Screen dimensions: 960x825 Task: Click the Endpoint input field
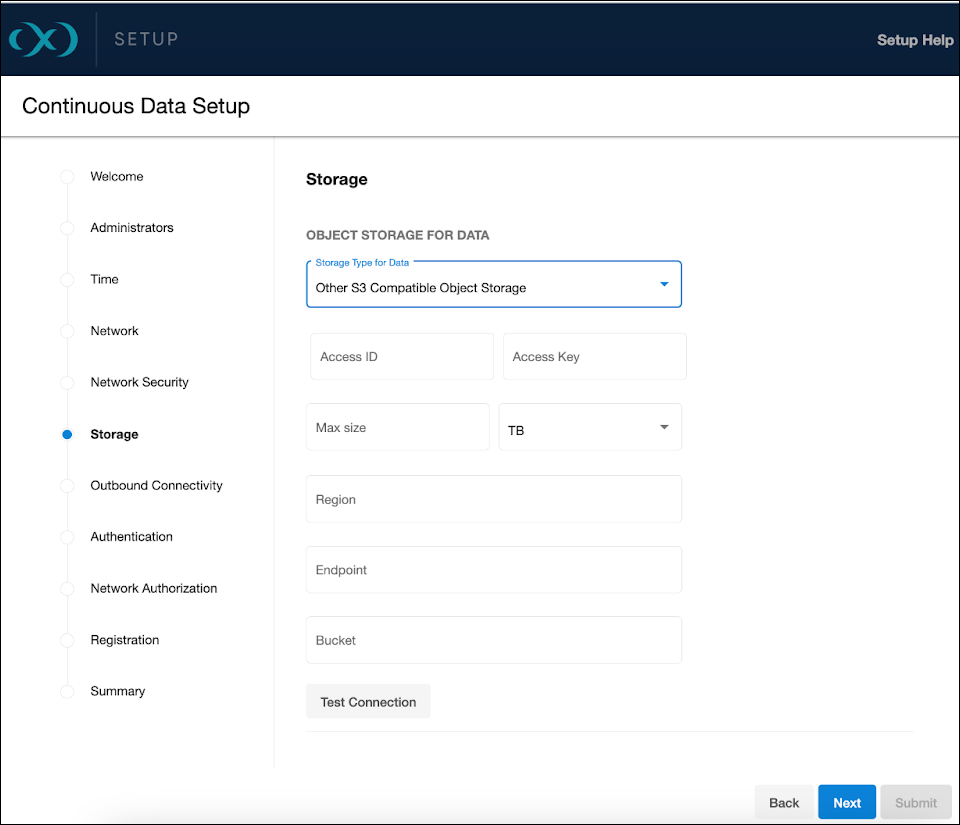pos(493,568)
